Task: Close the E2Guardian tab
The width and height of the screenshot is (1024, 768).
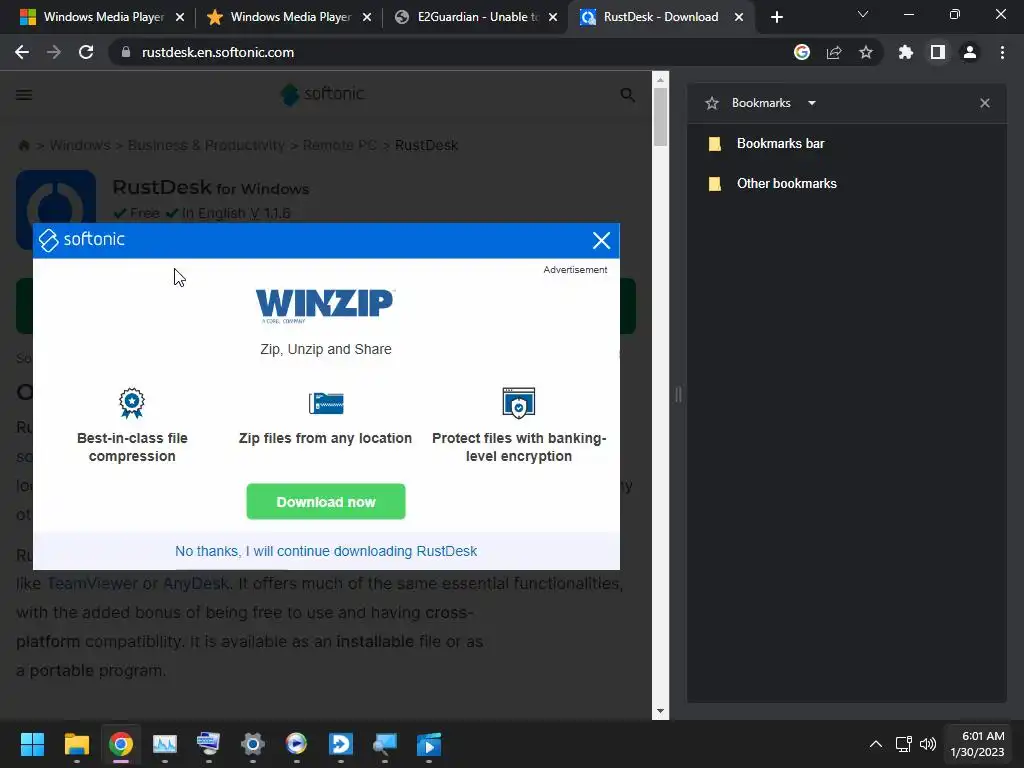Action: (553, 17)
